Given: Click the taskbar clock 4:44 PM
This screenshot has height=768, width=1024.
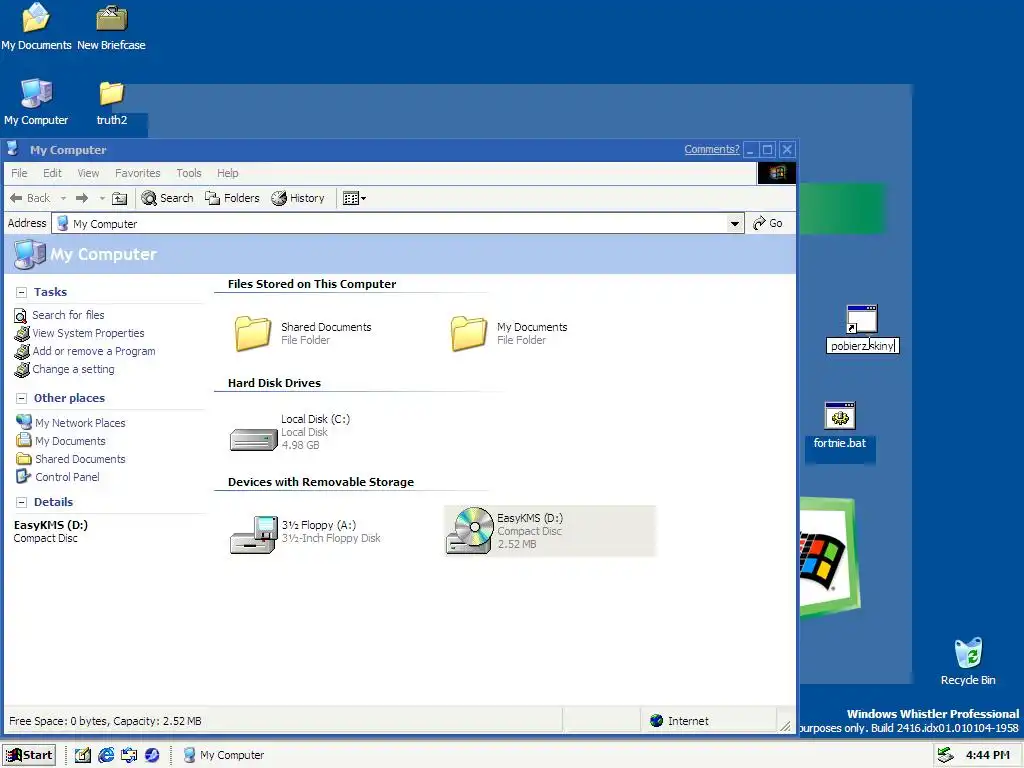Looking at the screenshot, I should (x=987, y=756).
